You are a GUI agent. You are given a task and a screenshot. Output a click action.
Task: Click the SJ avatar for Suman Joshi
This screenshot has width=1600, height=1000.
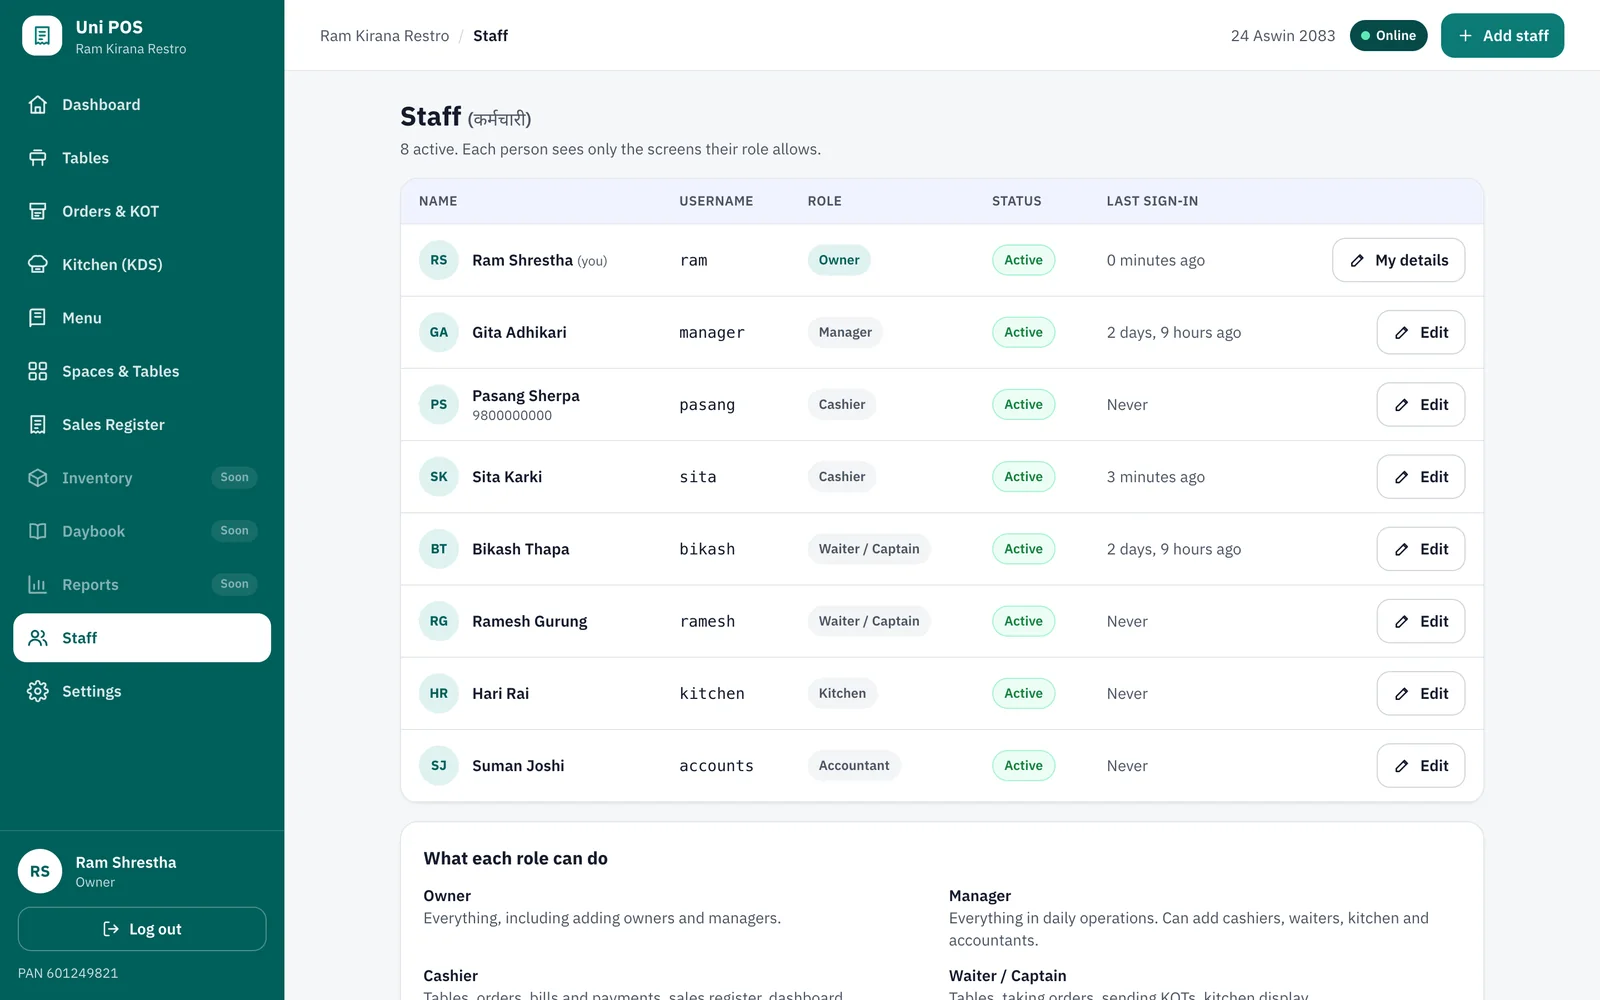coord(439,765)
